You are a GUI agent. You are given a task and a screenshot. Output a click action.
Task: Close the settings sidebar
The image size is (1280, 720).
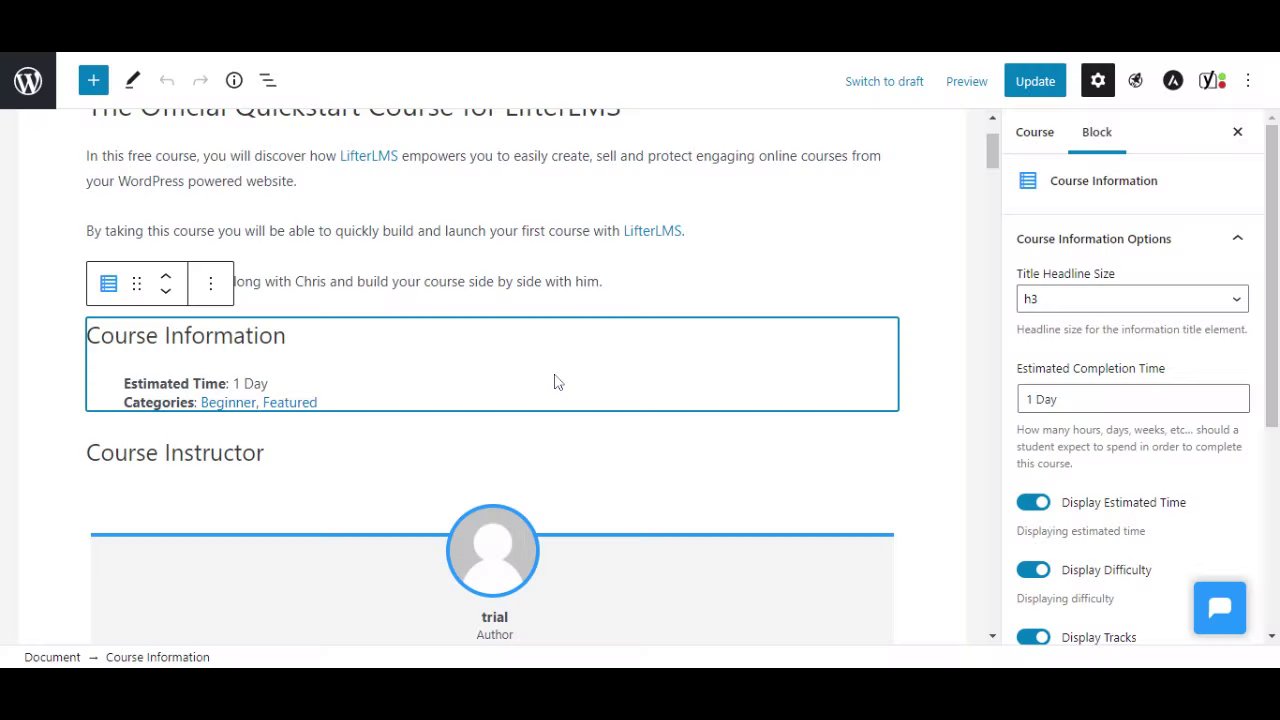point(1237,132)
